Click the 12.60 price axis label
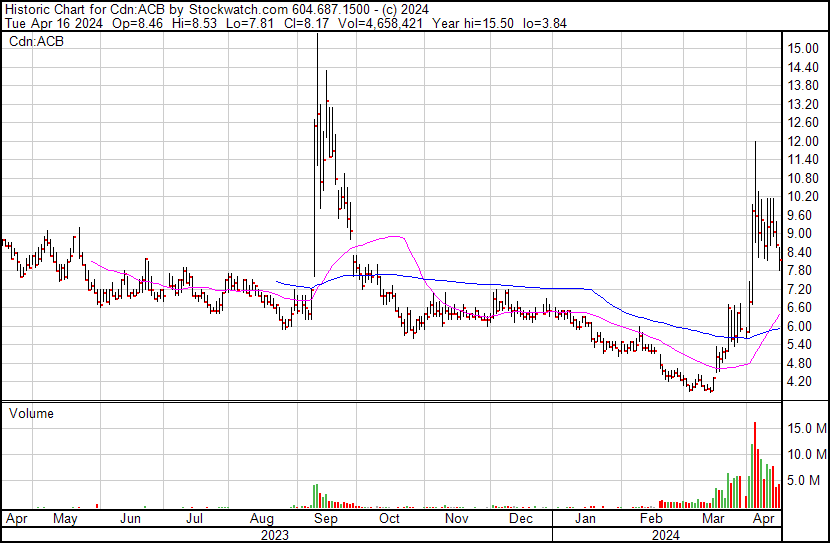Image resolution: width=830 pixels, height=543 pixels. [x=803, y=122]
